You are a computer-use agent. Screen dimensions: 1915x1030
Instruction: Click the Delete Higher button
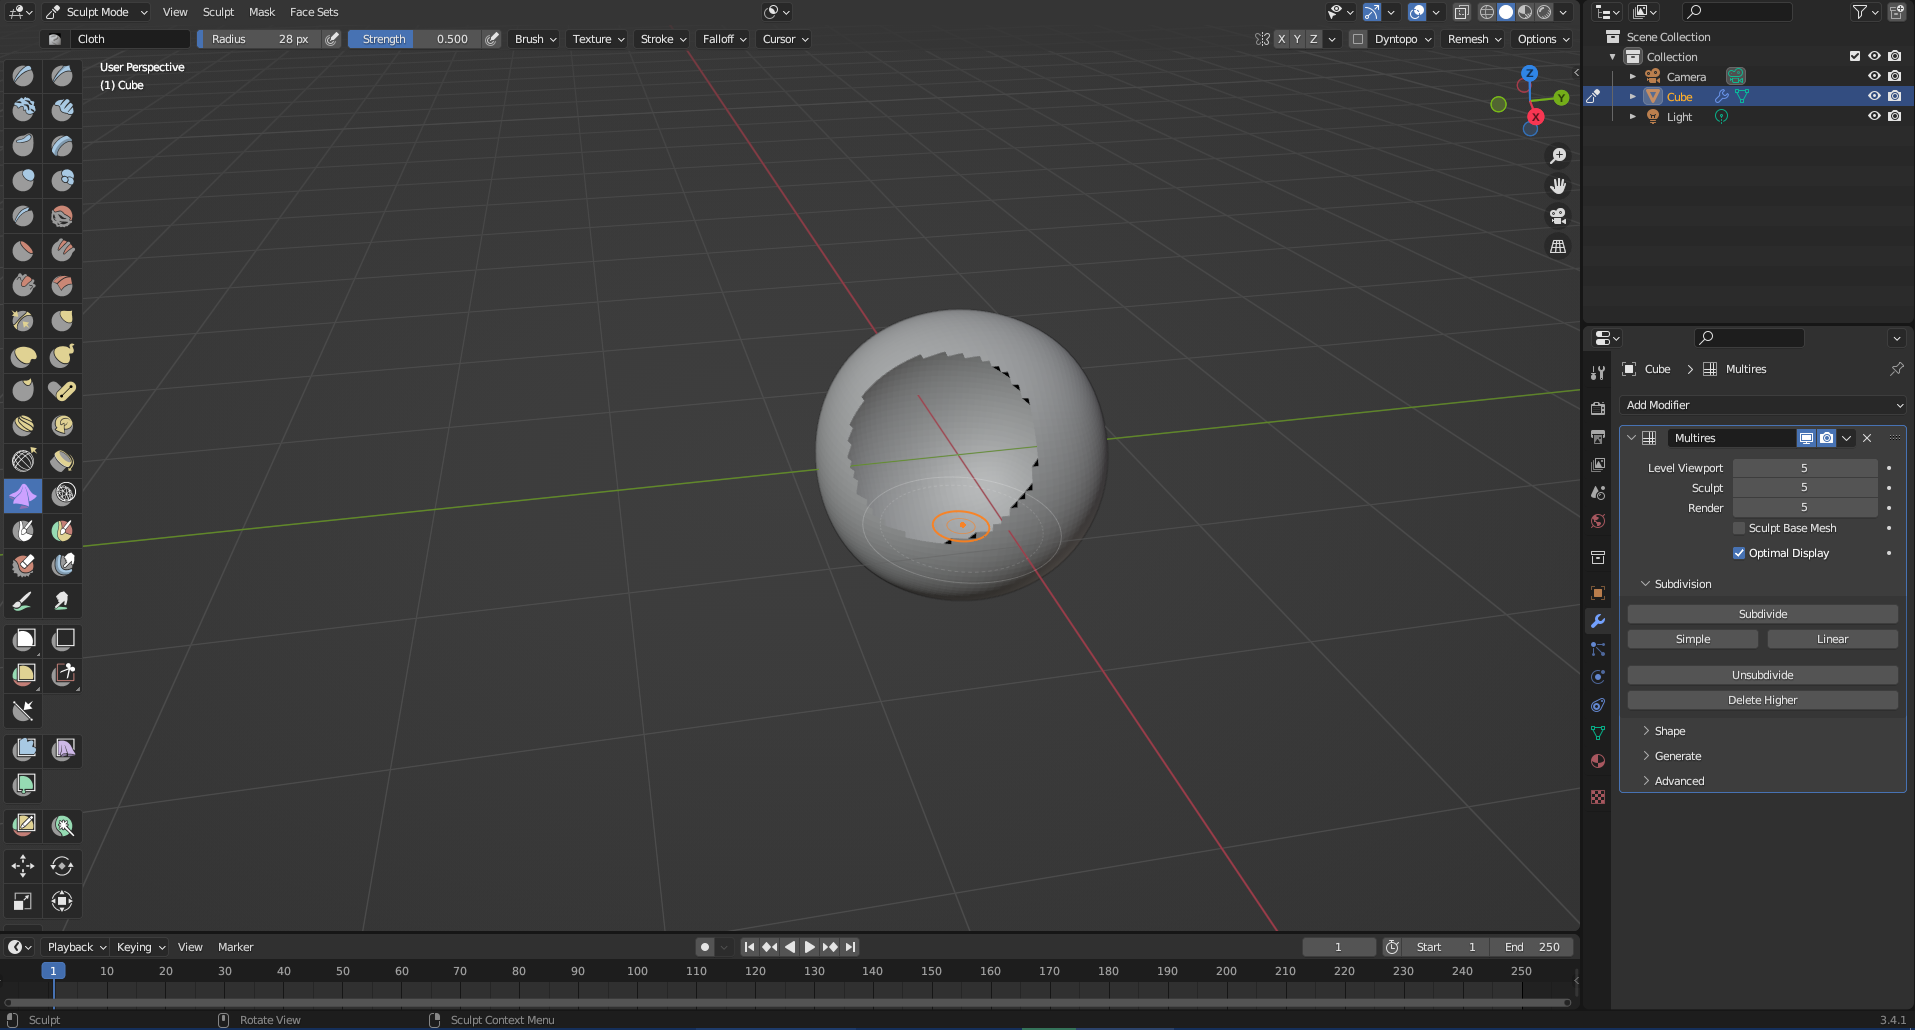point(1762,700)
